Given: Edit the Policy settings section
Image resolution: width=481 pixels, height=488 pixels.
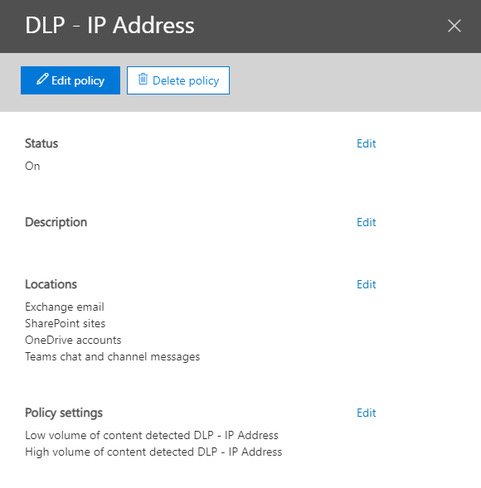Looking at the screenshot, I should point(366,413).
